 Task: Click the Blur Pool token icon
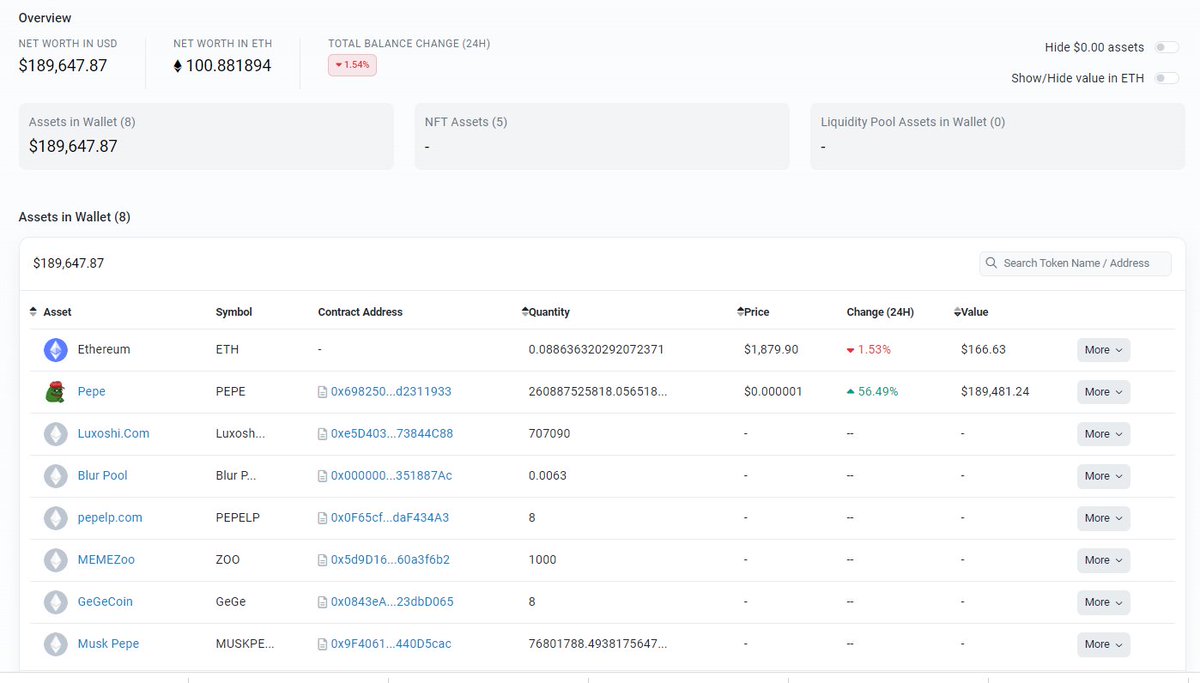point(55,476)
